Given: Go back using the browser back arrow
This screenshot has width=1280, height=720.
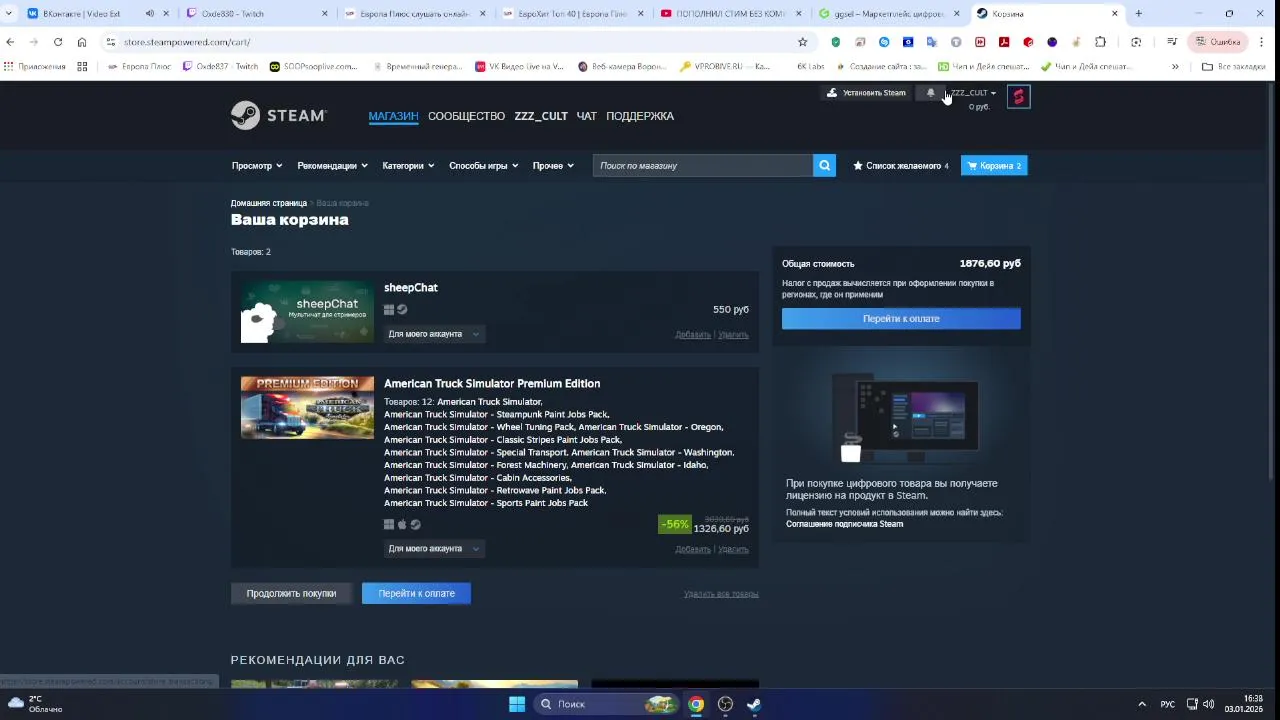Looking at the screenshot, I should (10, 42).
